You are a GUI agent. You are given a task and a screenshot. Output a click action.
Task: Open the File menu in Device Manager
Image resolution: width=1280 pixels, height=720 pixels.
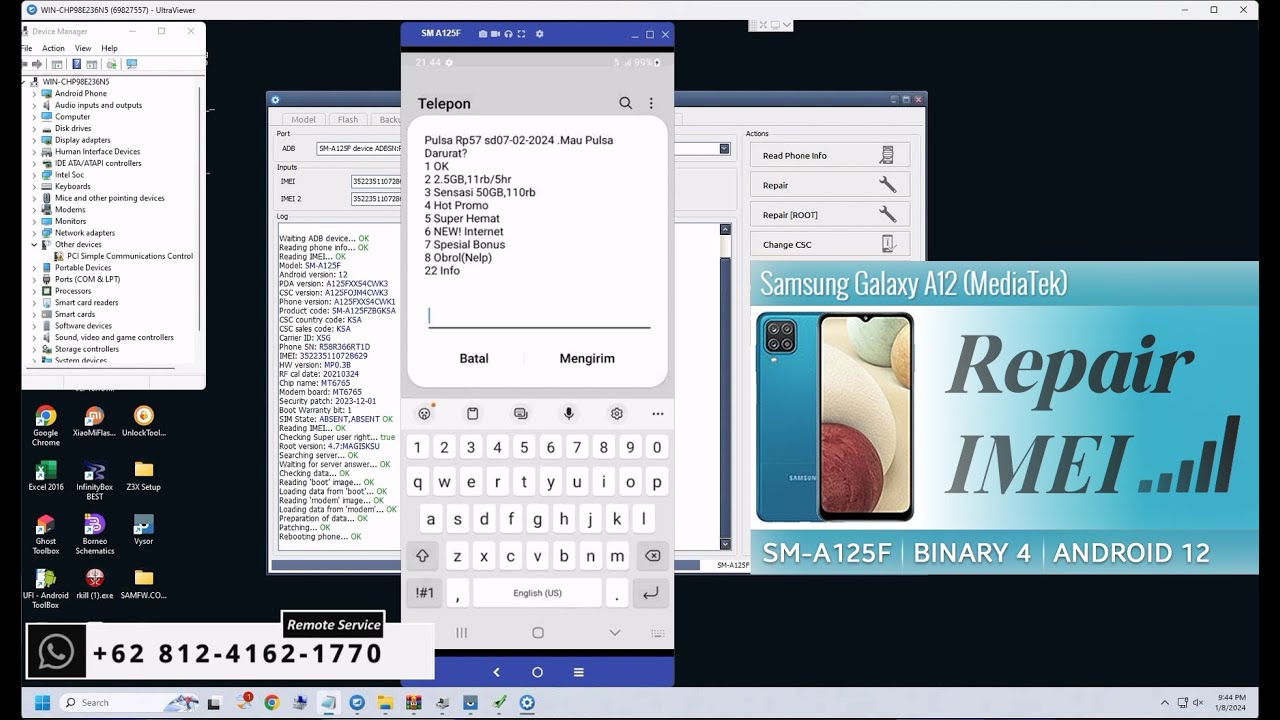27,48
